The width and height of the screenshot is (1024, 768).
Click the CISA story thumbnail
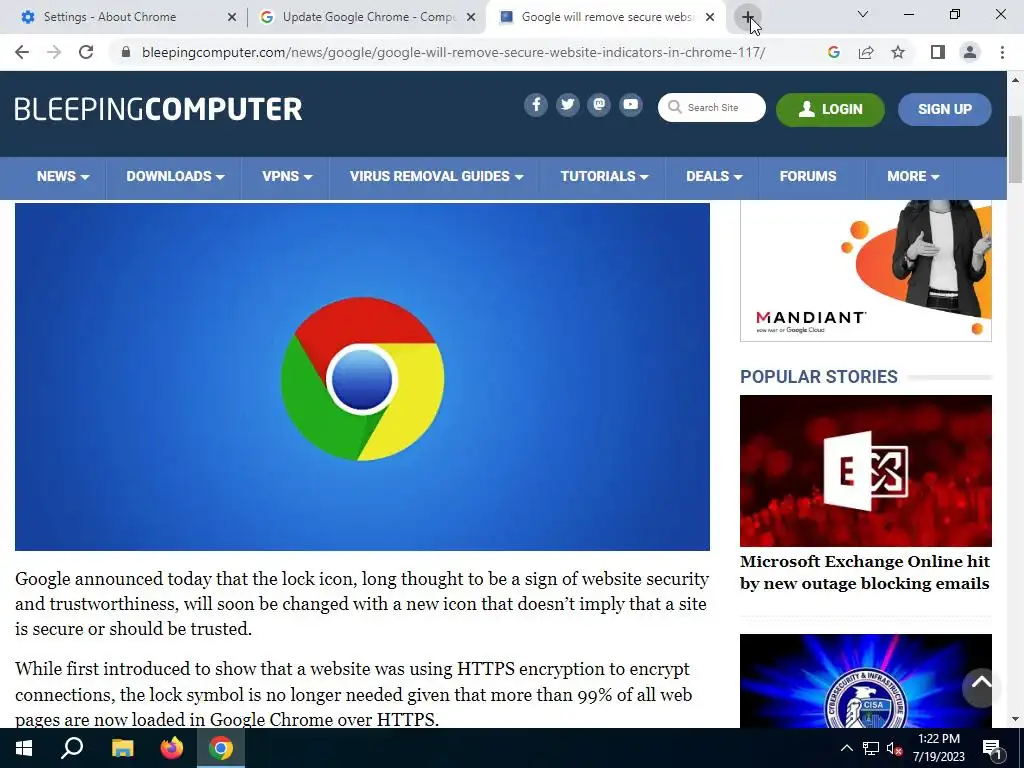(x=865, y=681)
